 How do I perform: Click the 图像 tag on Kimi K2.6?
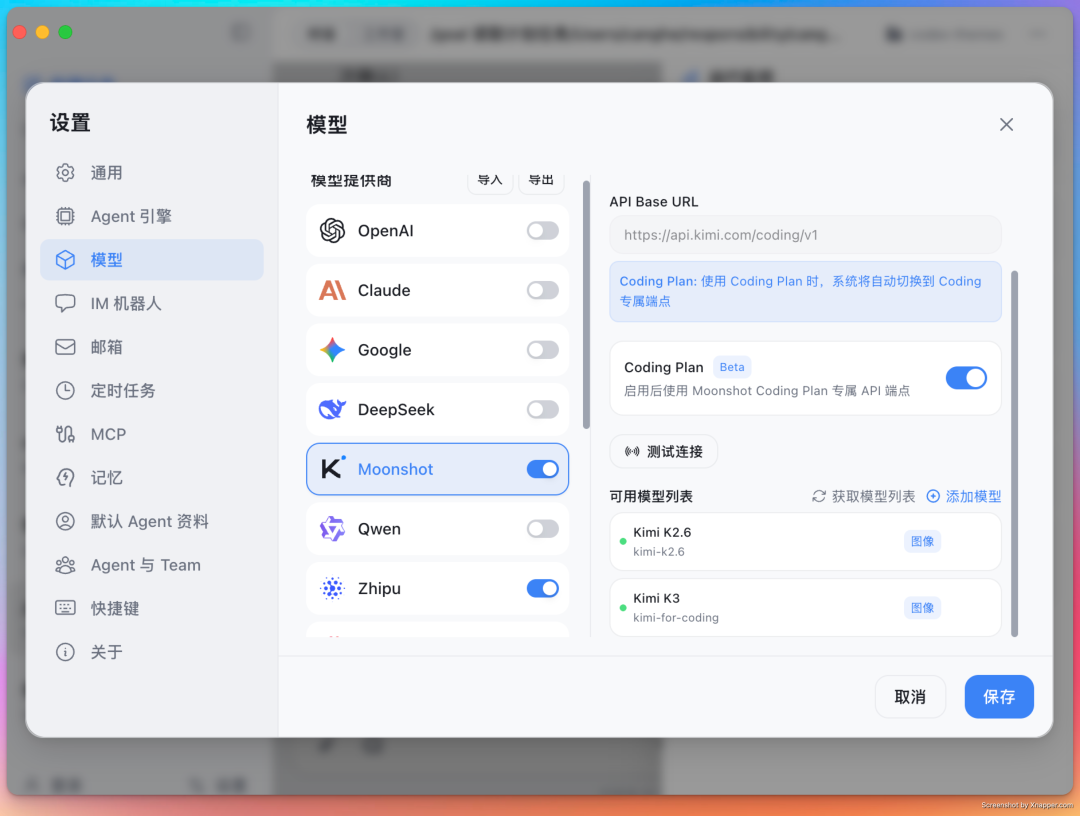point(922,541)
